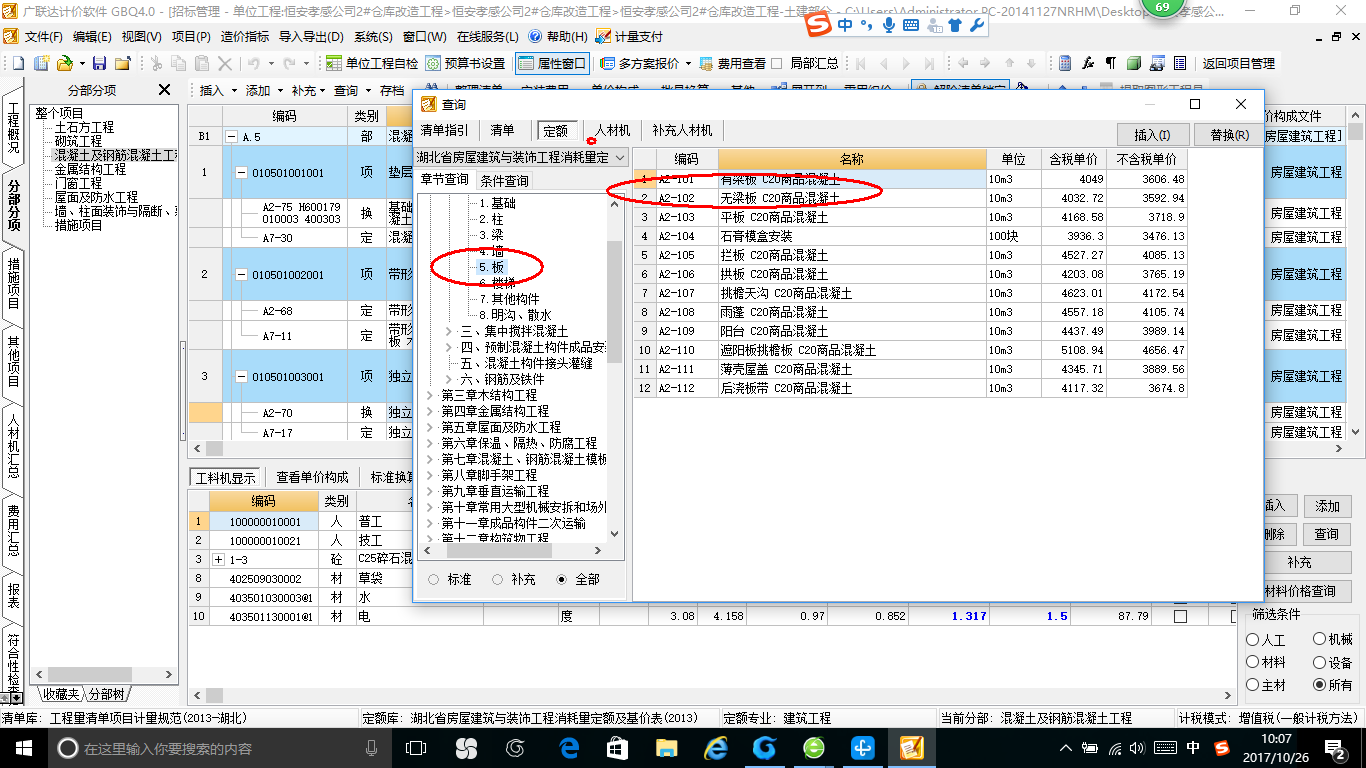Open 文件(F) menu
Viewport: 1366px width, 768px height.
pyautogui.click(x=42, y=36)
